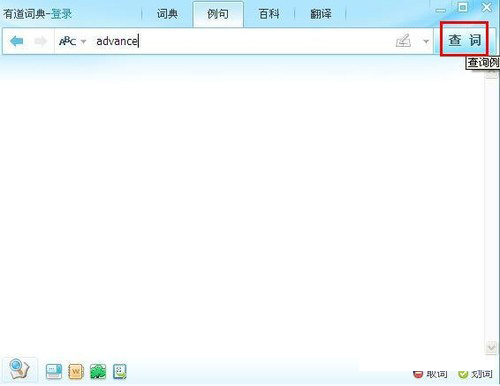The width and height of the screenshot is (500, 386).
Task: Toggle the 取词 word capture option
Action: (430, 374)
